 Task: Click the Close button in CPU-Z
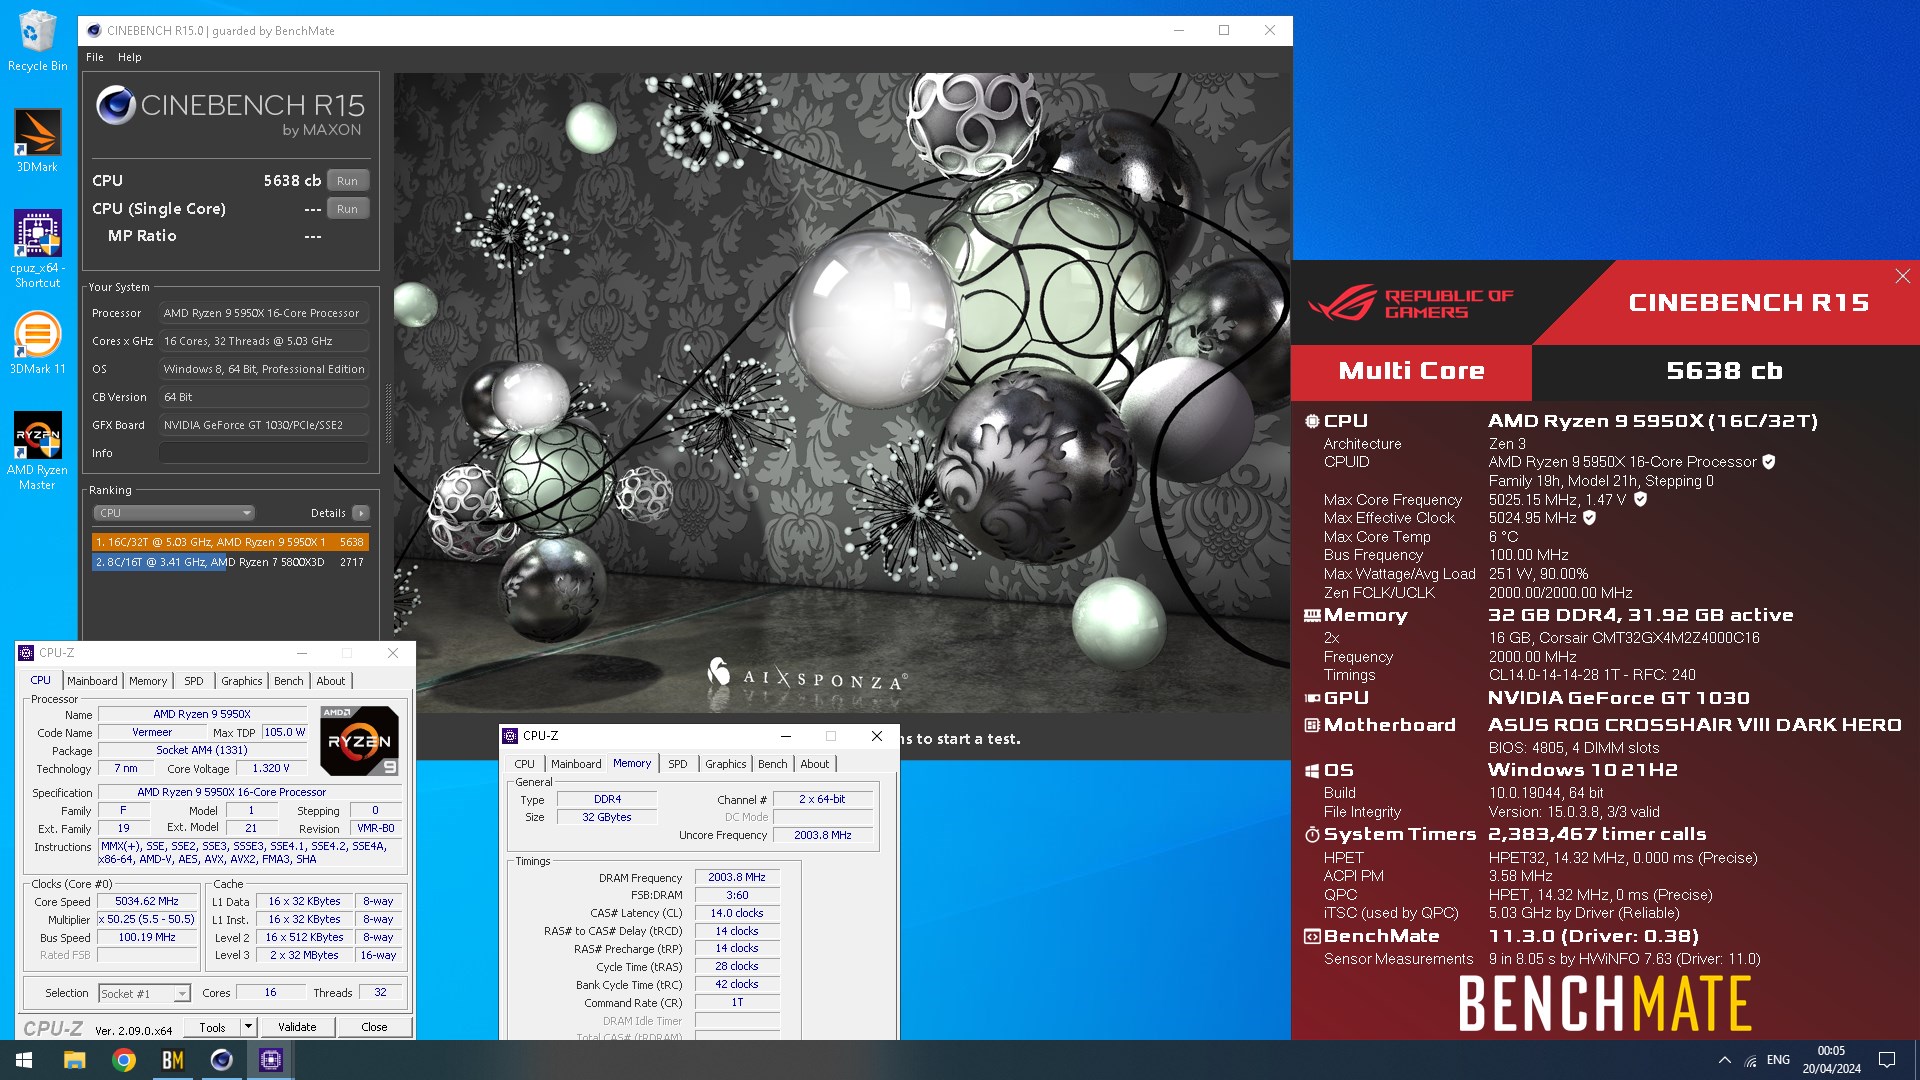(x=374, y=1027)
